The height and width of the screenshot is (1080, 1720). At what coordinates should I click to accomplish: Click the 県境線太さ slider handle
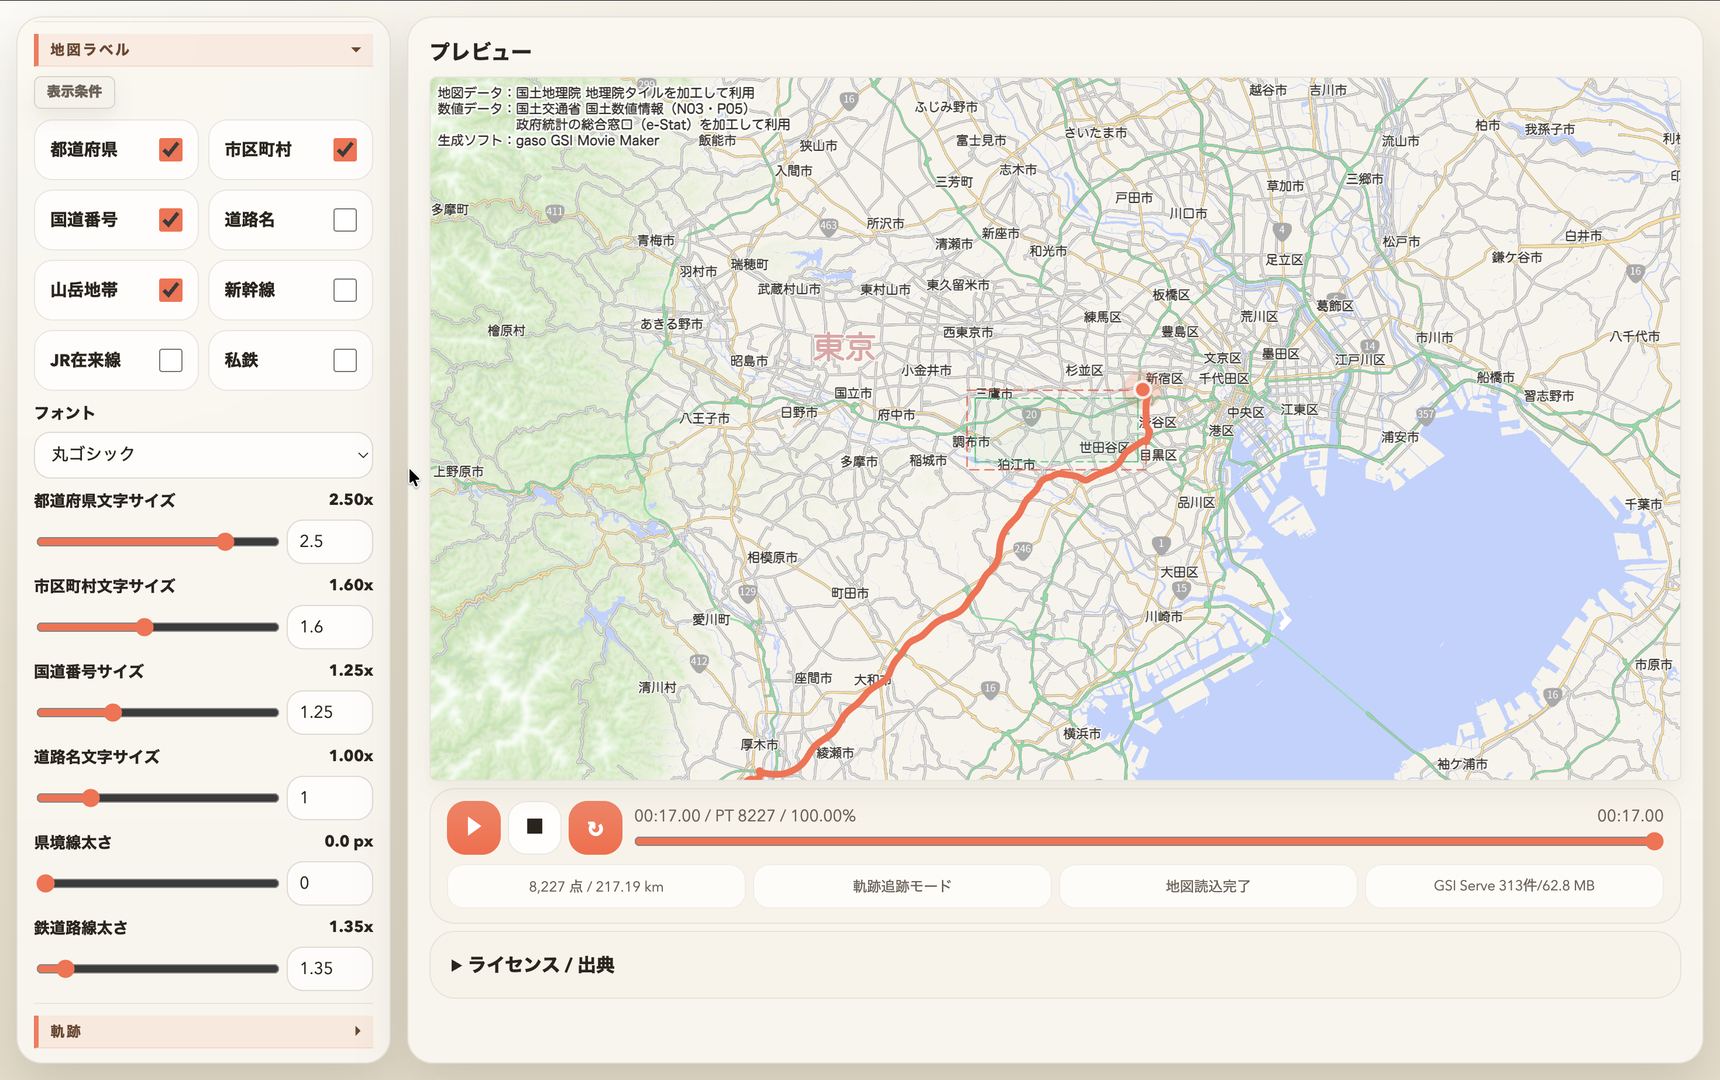pos(45,883)
